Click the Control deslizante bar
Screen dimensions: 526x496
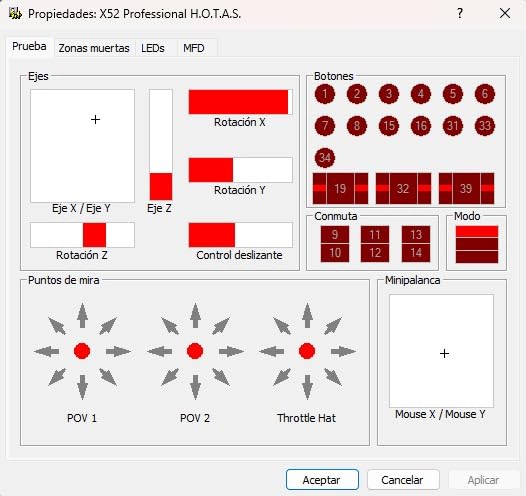coord(241,235)
